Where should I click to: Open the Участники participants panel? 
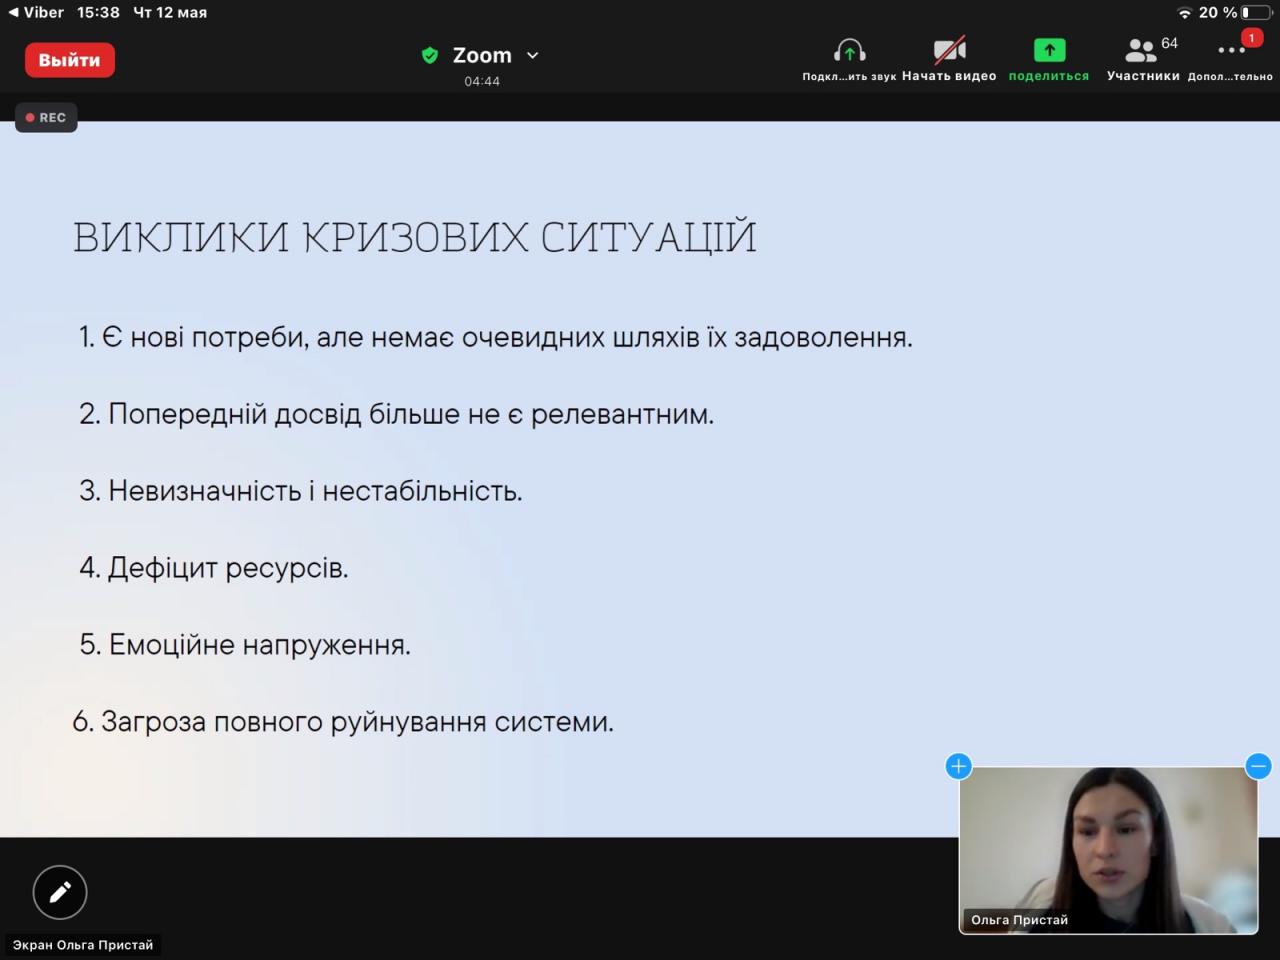coord(1142,51)
